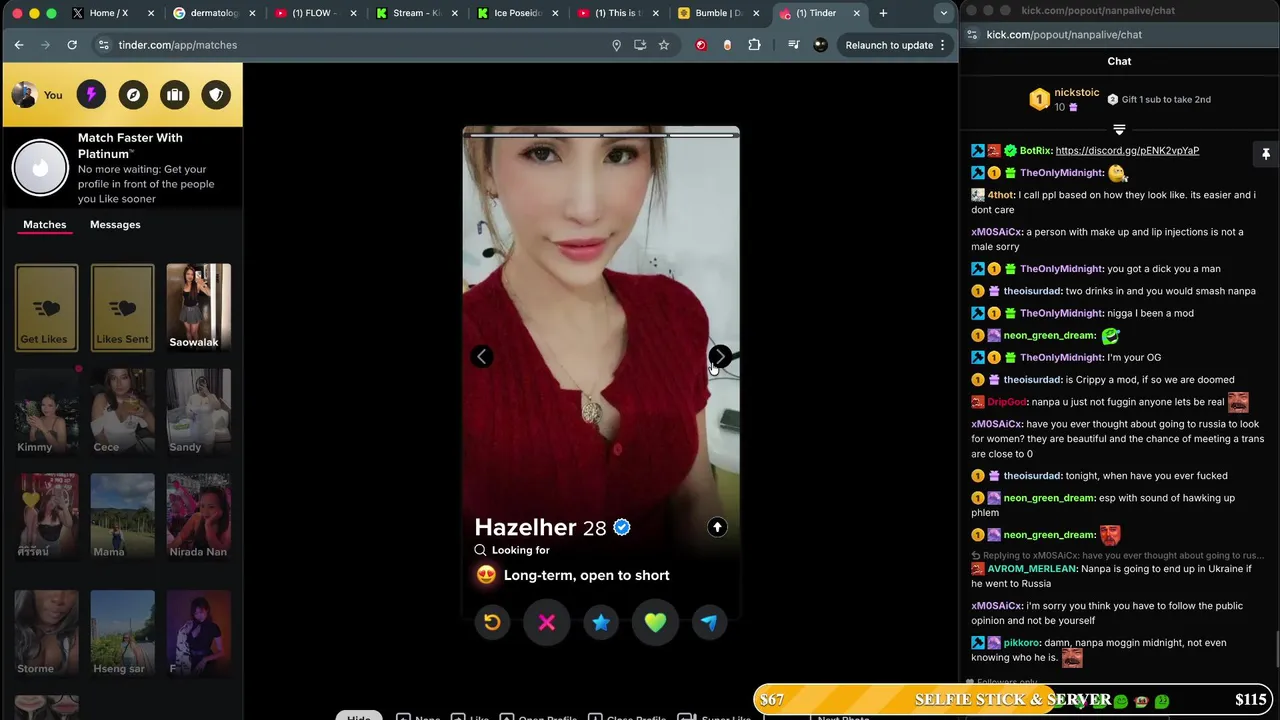Click the blue paper plane Send button
This screenshot has width=1280, height=720.
(709, 622)
